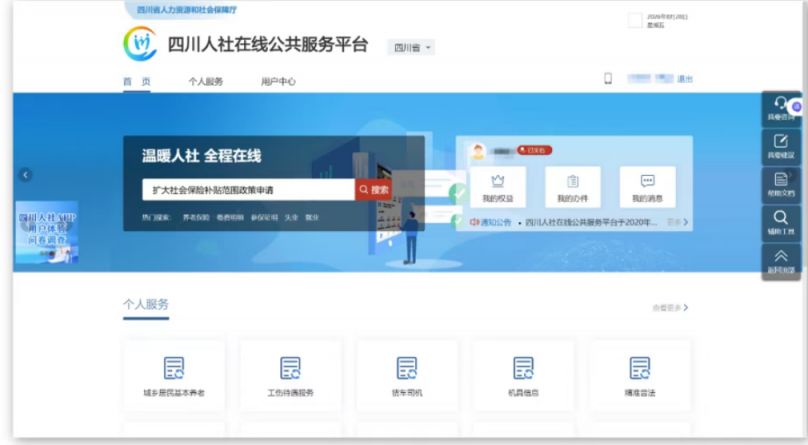Click the red 搜索 search button
The image size is (808, 445).
(374, 190)
